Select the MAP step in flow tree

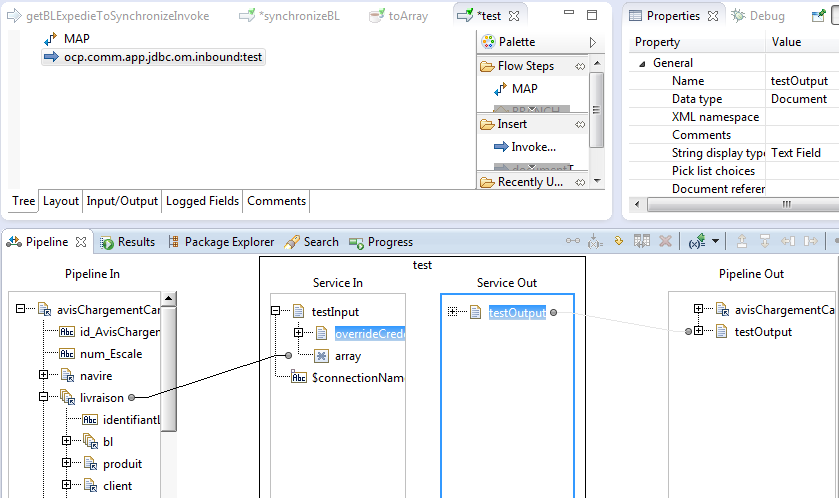click(x=67, y=39)
